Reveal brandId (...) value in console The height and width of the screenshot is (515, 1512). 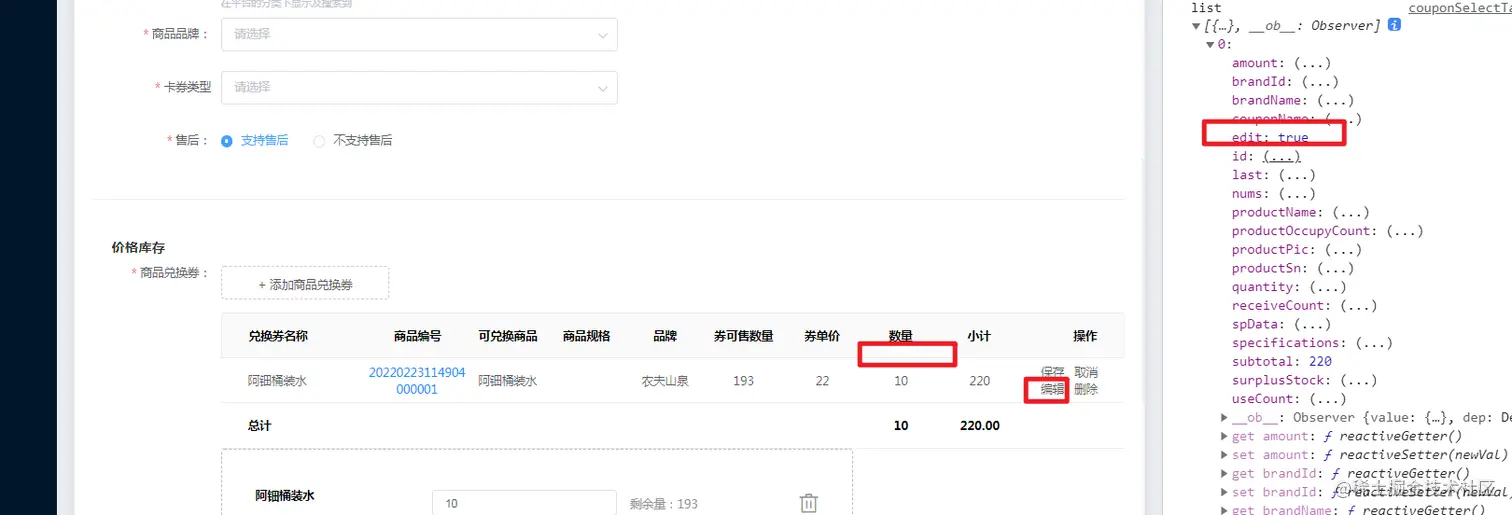1318,82
